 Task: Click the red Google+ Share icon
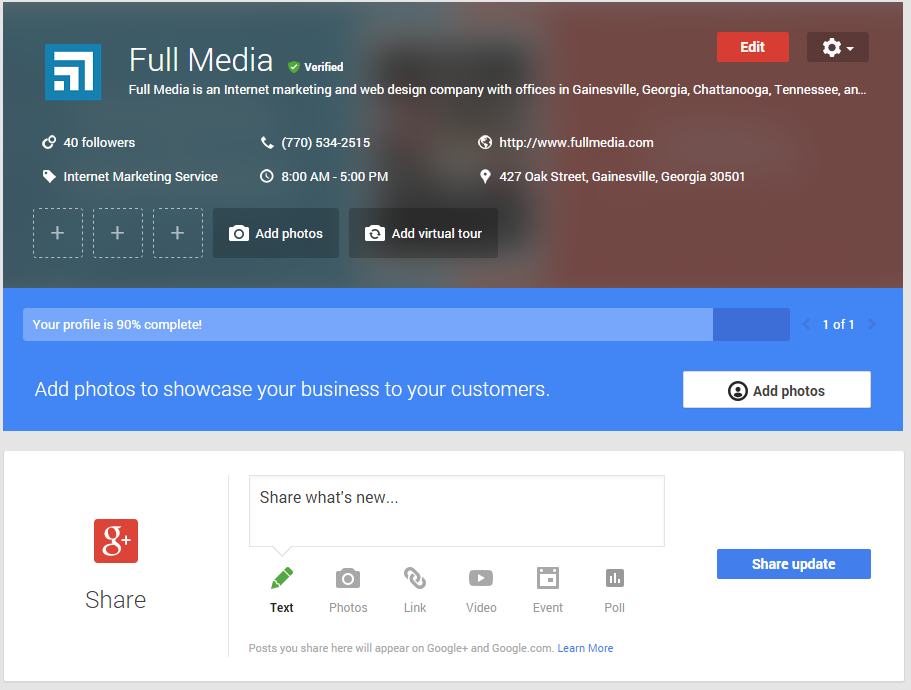[116, 541]
